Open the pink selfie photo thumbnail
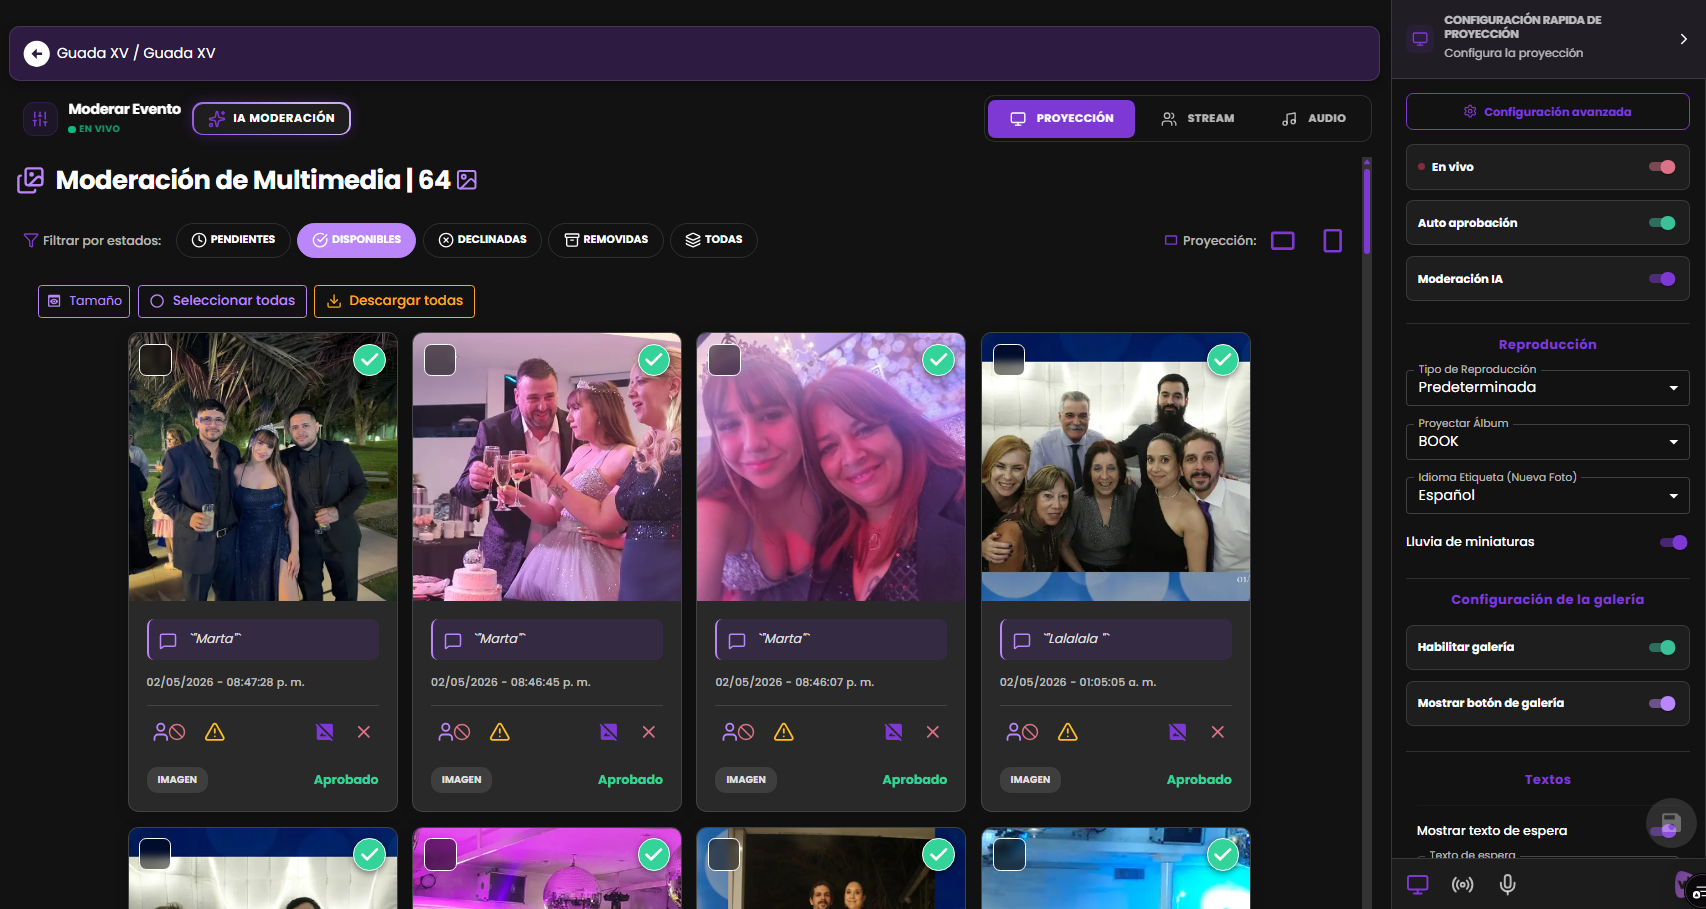 (831, 467)
